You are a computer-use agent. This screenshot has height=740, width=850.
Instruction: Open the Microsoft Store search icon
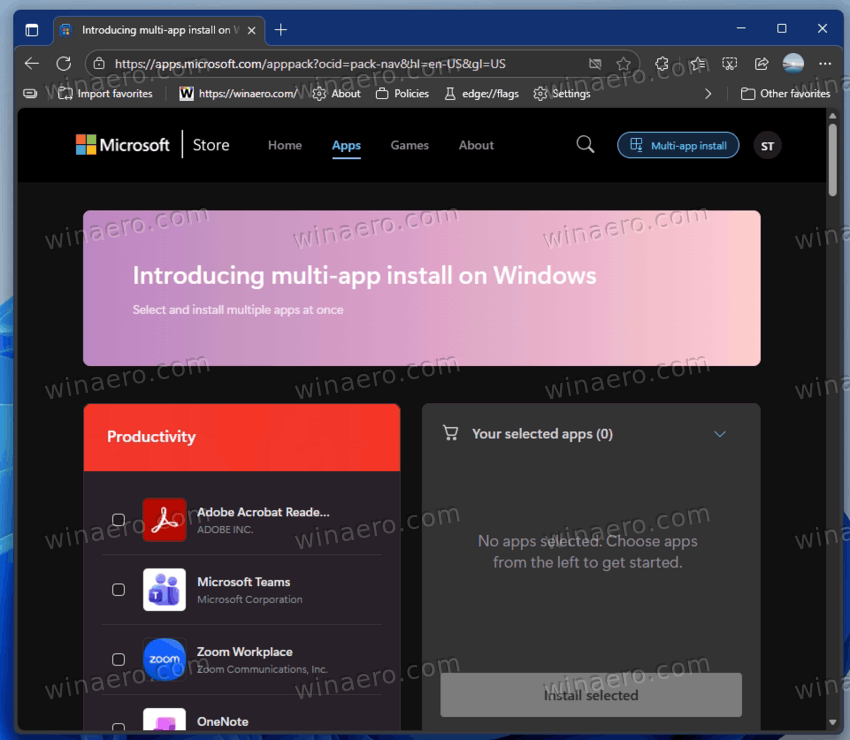click(586, 145)
